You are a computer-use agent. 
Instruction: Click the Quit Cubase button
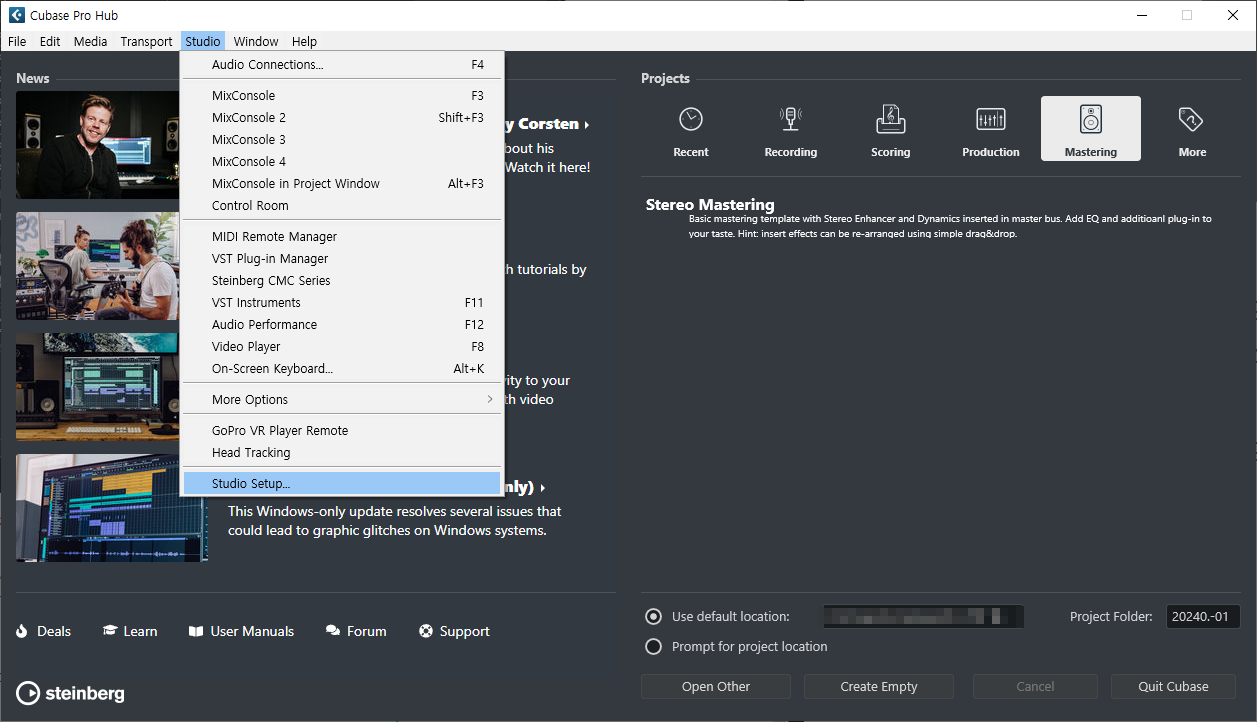(1173, 686)
